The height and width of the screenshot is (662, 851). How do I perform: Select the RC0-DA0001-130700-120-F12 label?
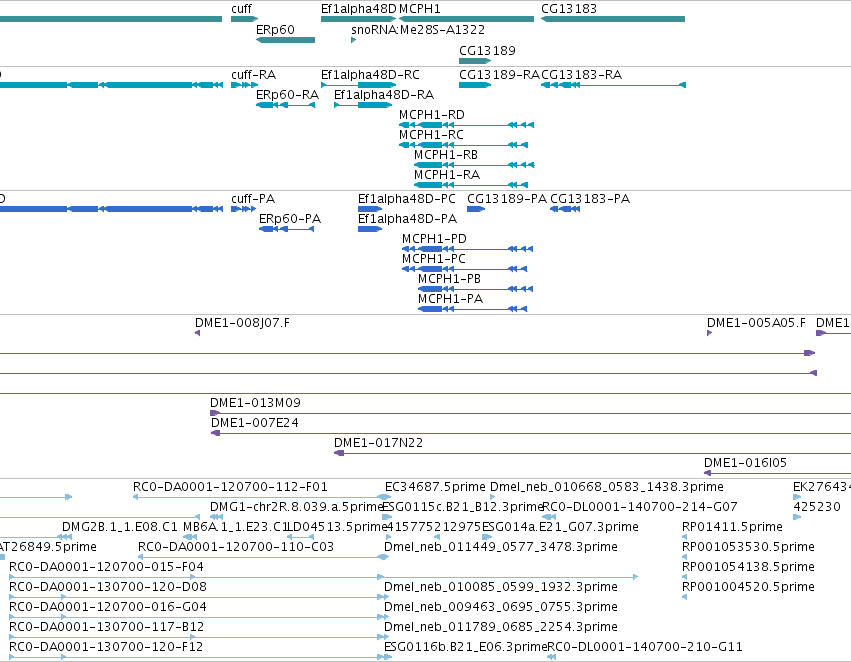(106, 648)
